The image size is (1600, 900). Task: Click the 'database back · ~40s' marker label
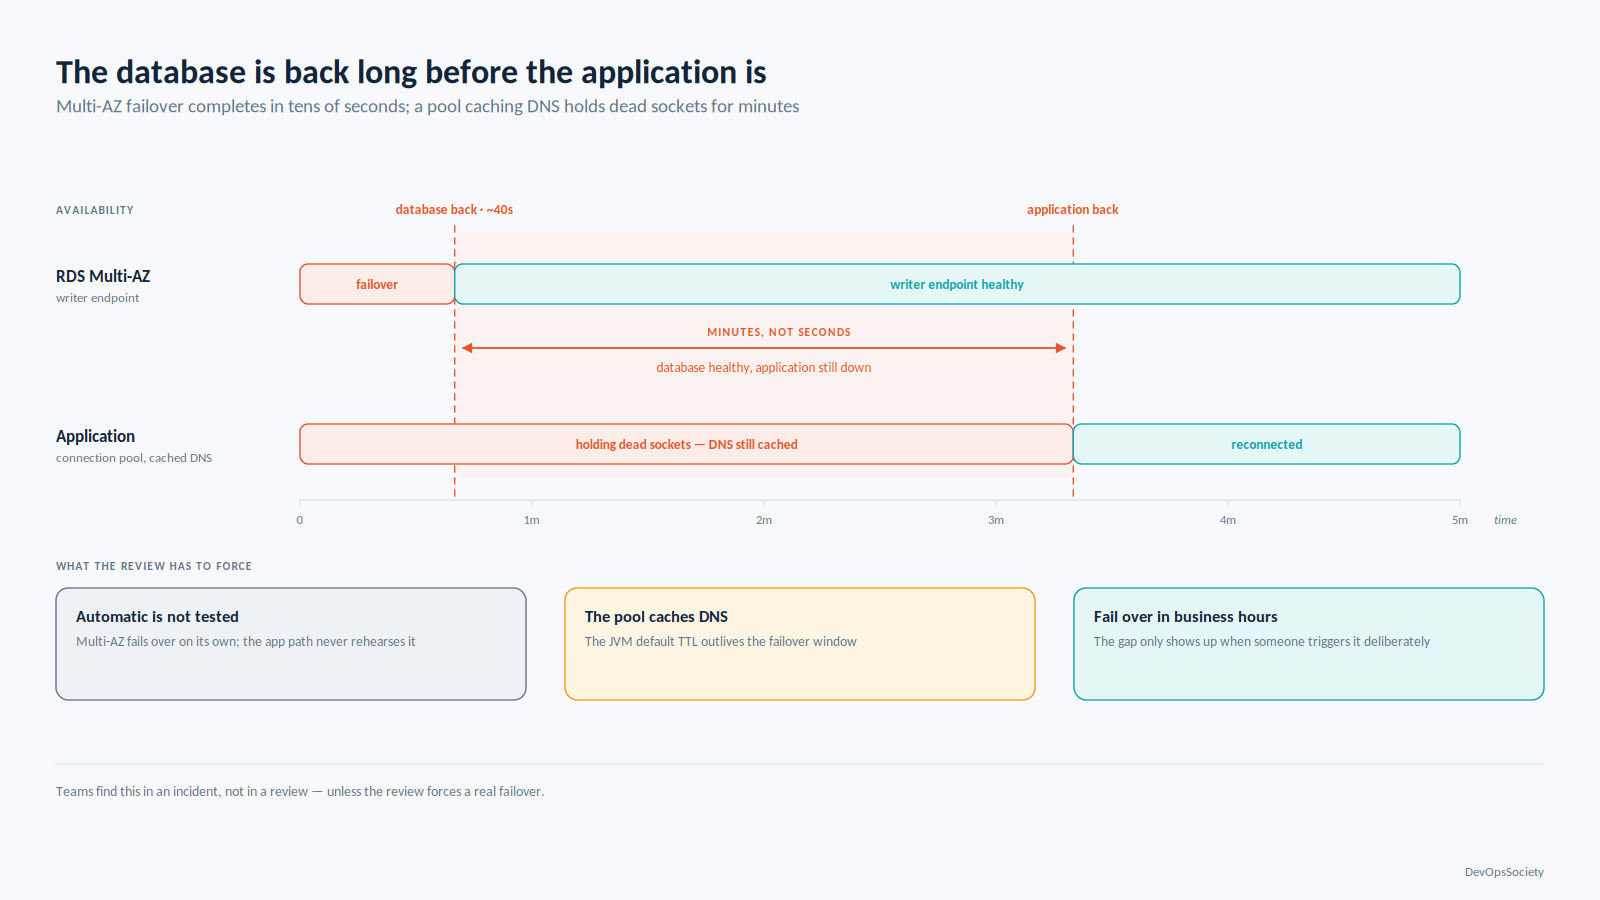point(454,210)
